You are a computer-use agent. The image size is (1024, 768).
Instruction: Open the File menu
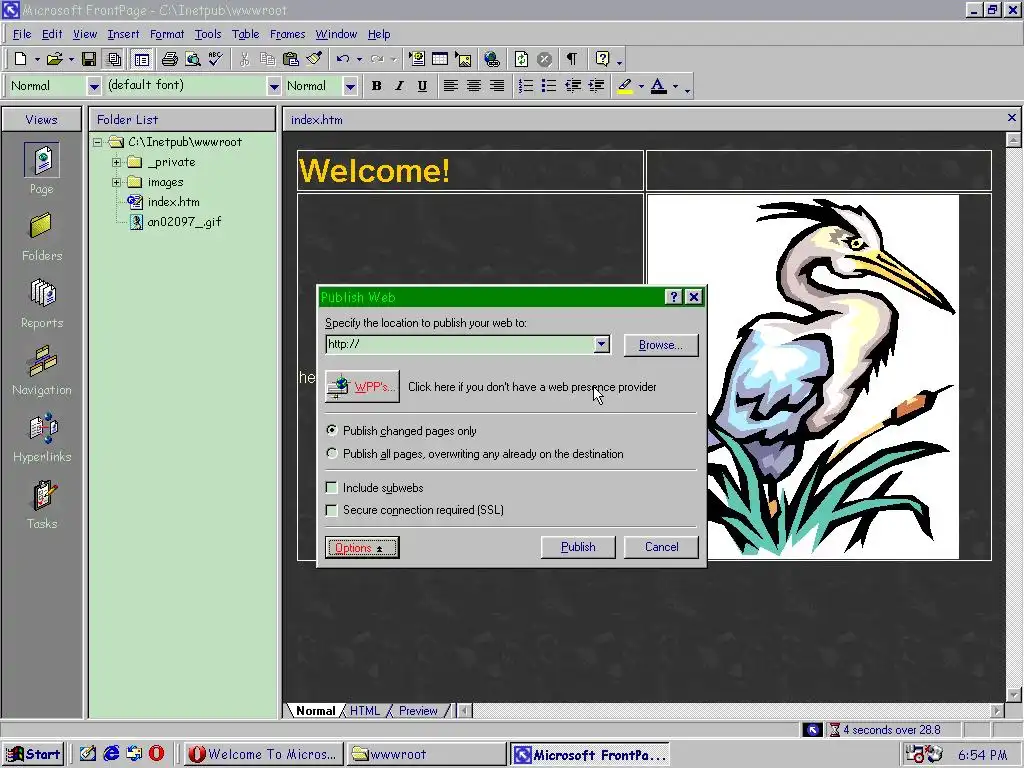22,34
